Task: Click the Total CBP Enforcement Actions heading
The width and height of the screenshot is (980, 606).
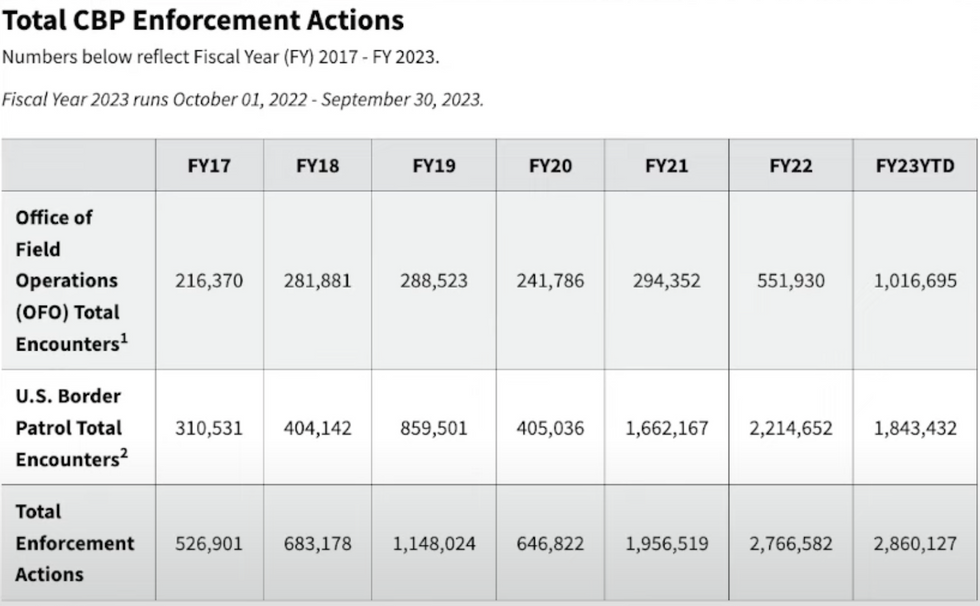Action: click(x=203, y=20)
